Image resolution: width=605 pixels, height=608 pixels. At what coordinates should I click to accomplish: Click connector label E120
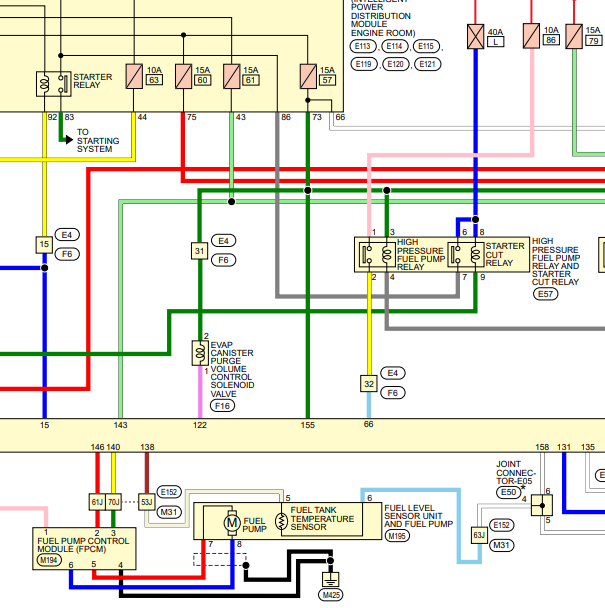pyautogui.click(x=396, y=64)
